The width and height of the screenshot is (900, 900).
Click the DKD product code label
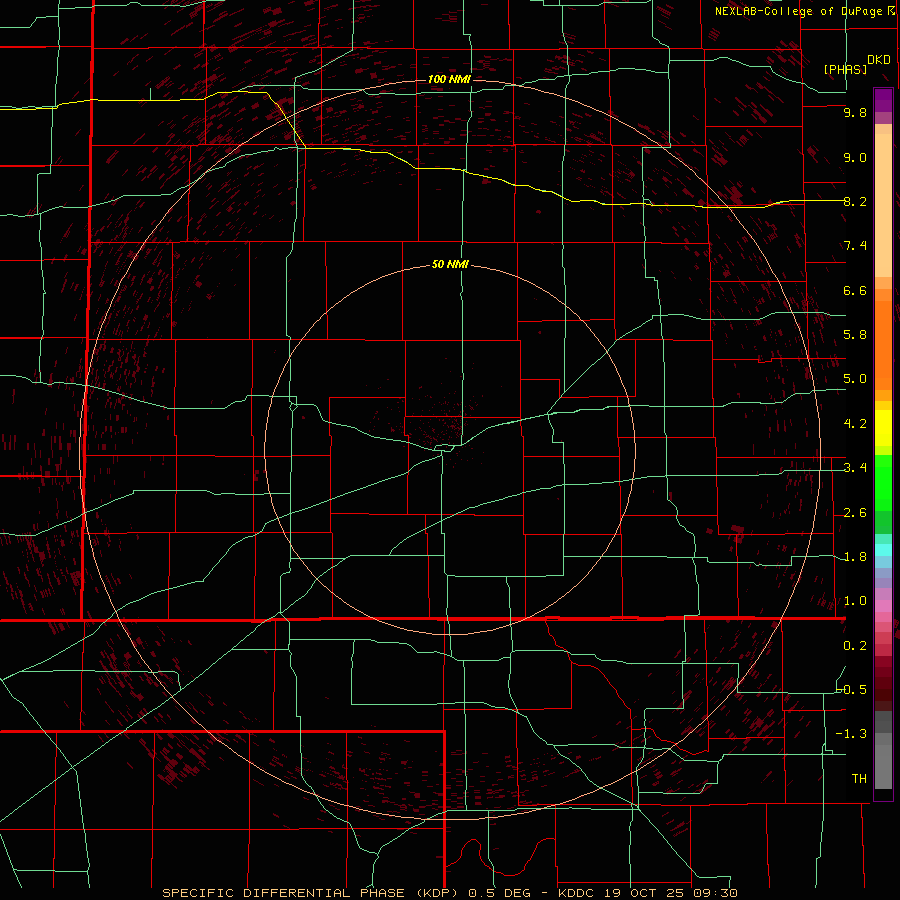pyautogui.click(x=878, y=60)
